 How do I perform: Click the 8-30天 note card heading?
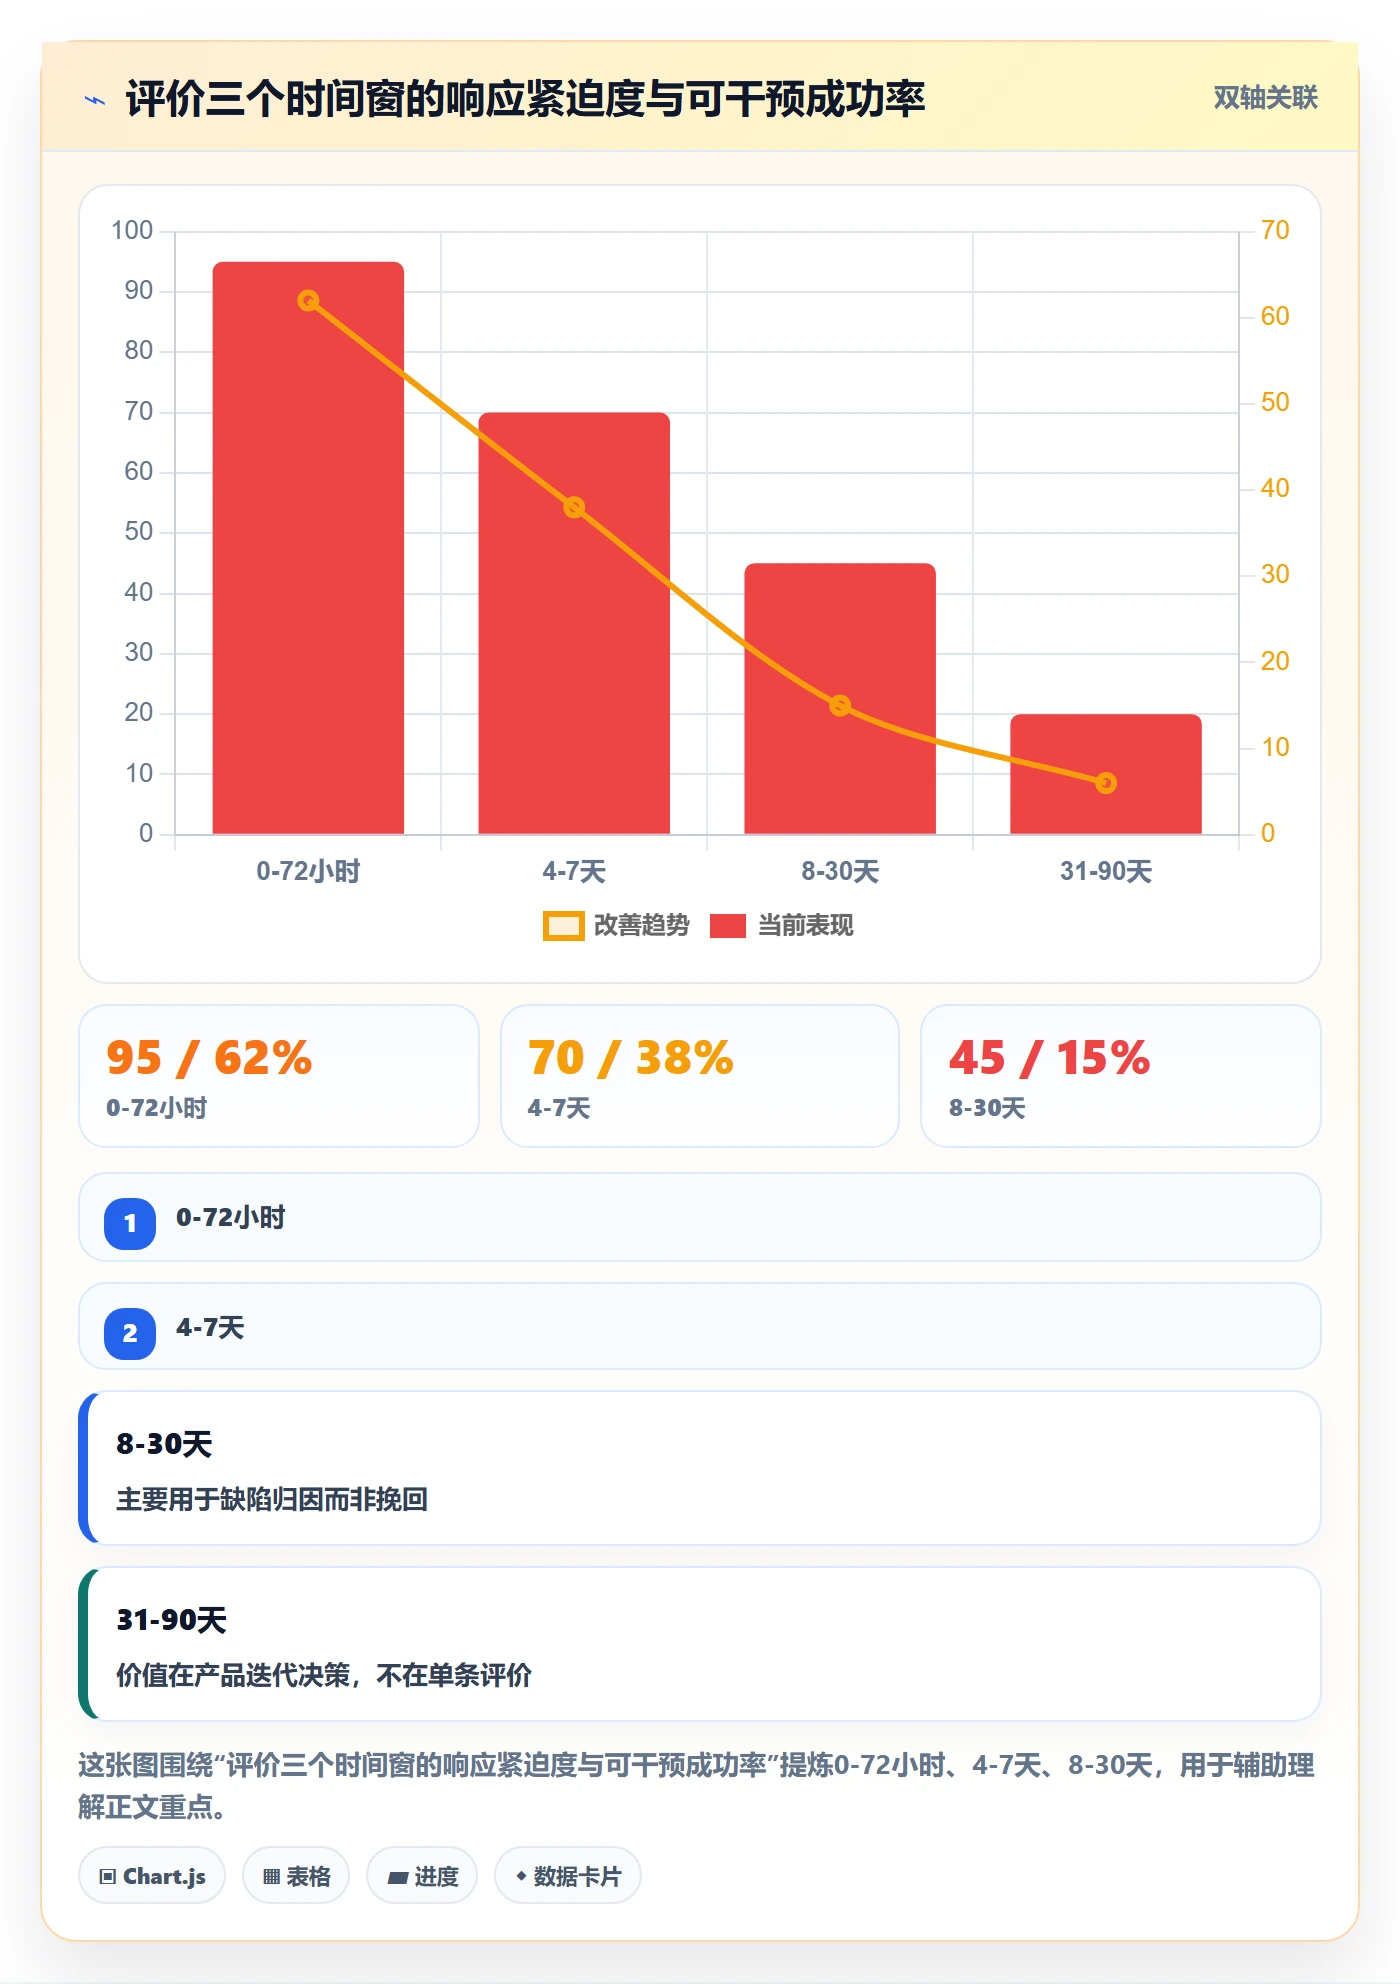(164, 1444)
